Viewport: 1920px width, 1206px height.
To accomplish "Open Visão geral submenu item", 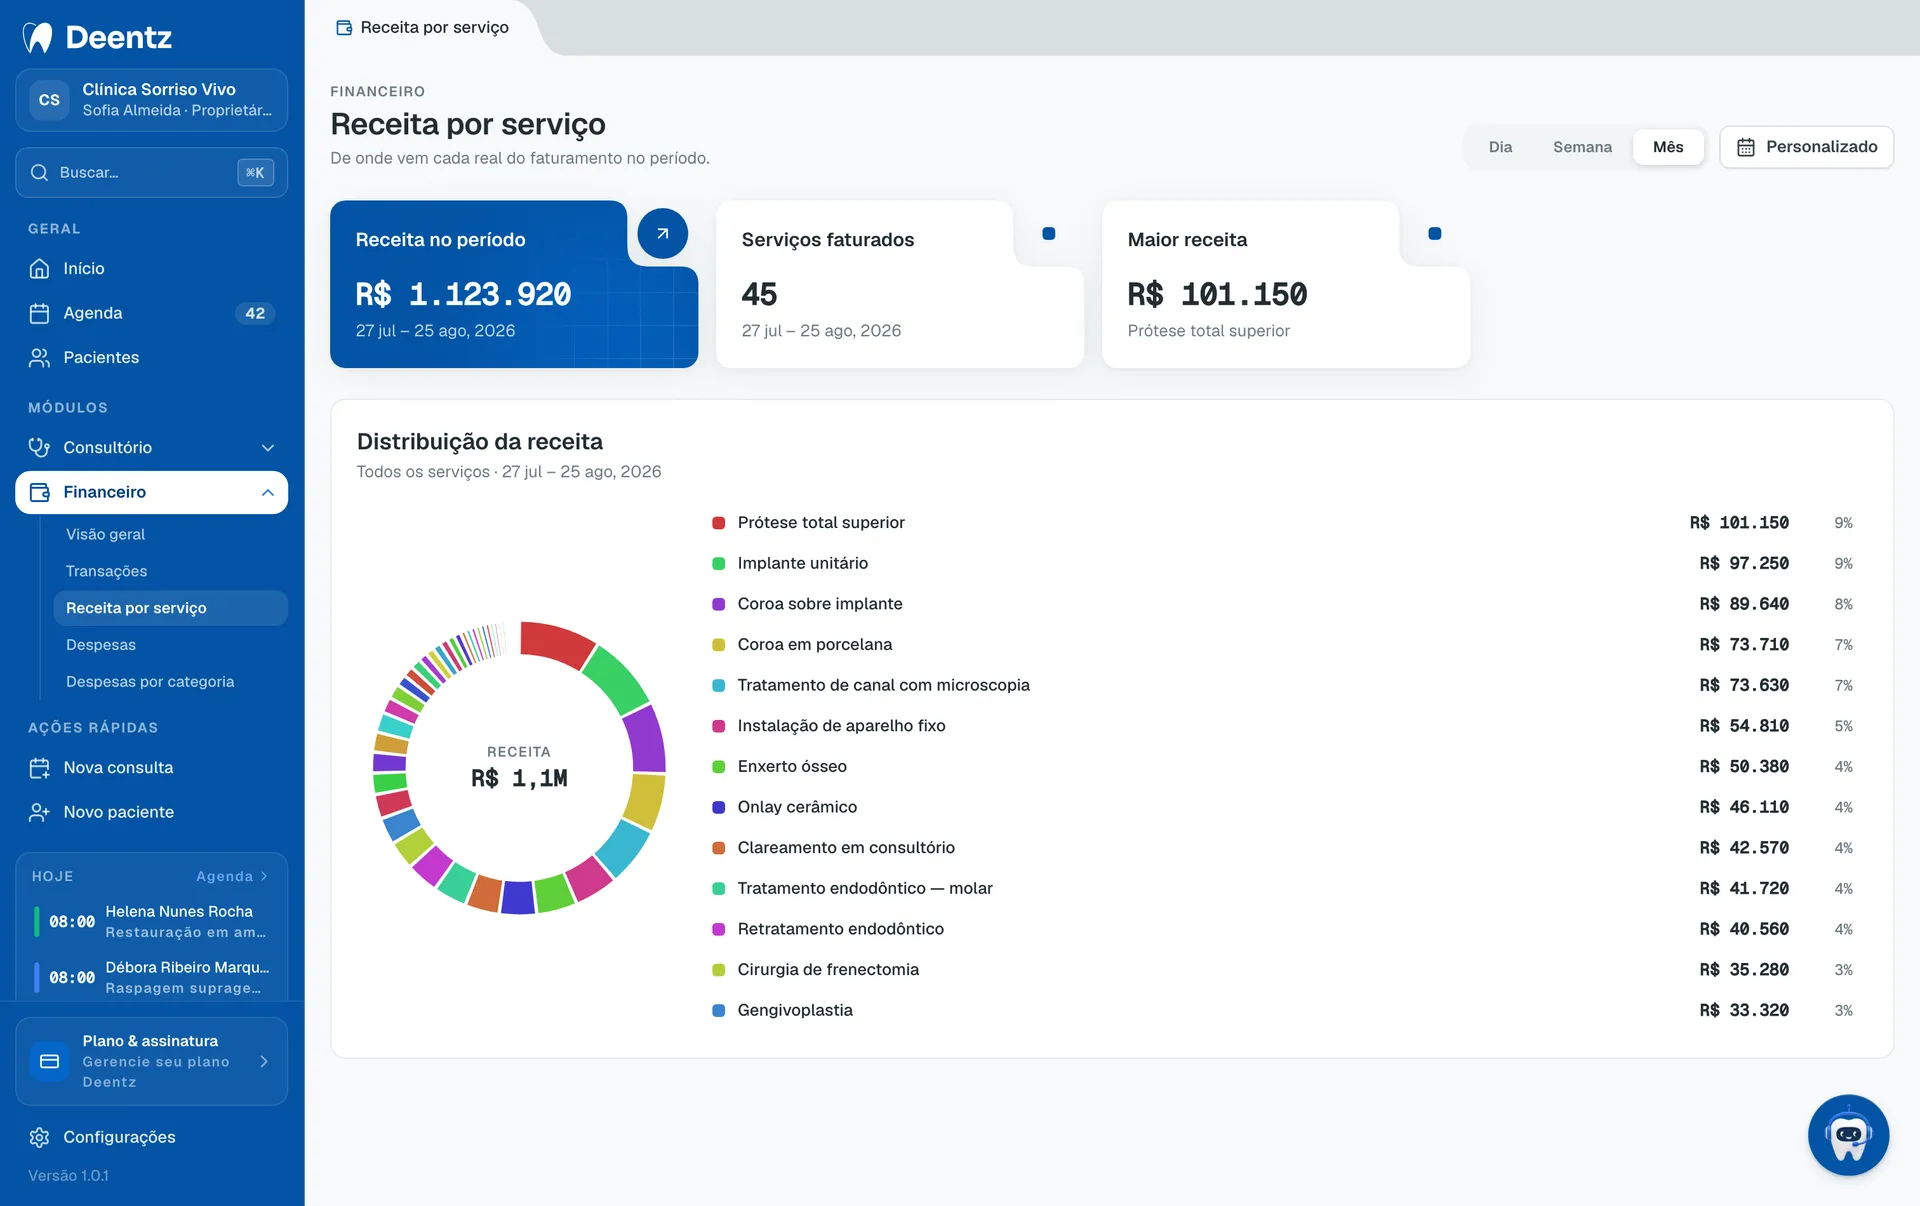I will pos(105,534).
